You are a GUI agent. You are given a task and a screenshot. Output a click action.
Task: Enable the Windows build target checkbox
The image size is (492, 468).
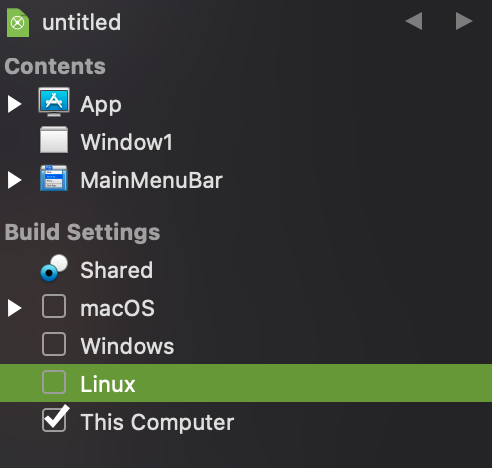click(x=54, y=344)
